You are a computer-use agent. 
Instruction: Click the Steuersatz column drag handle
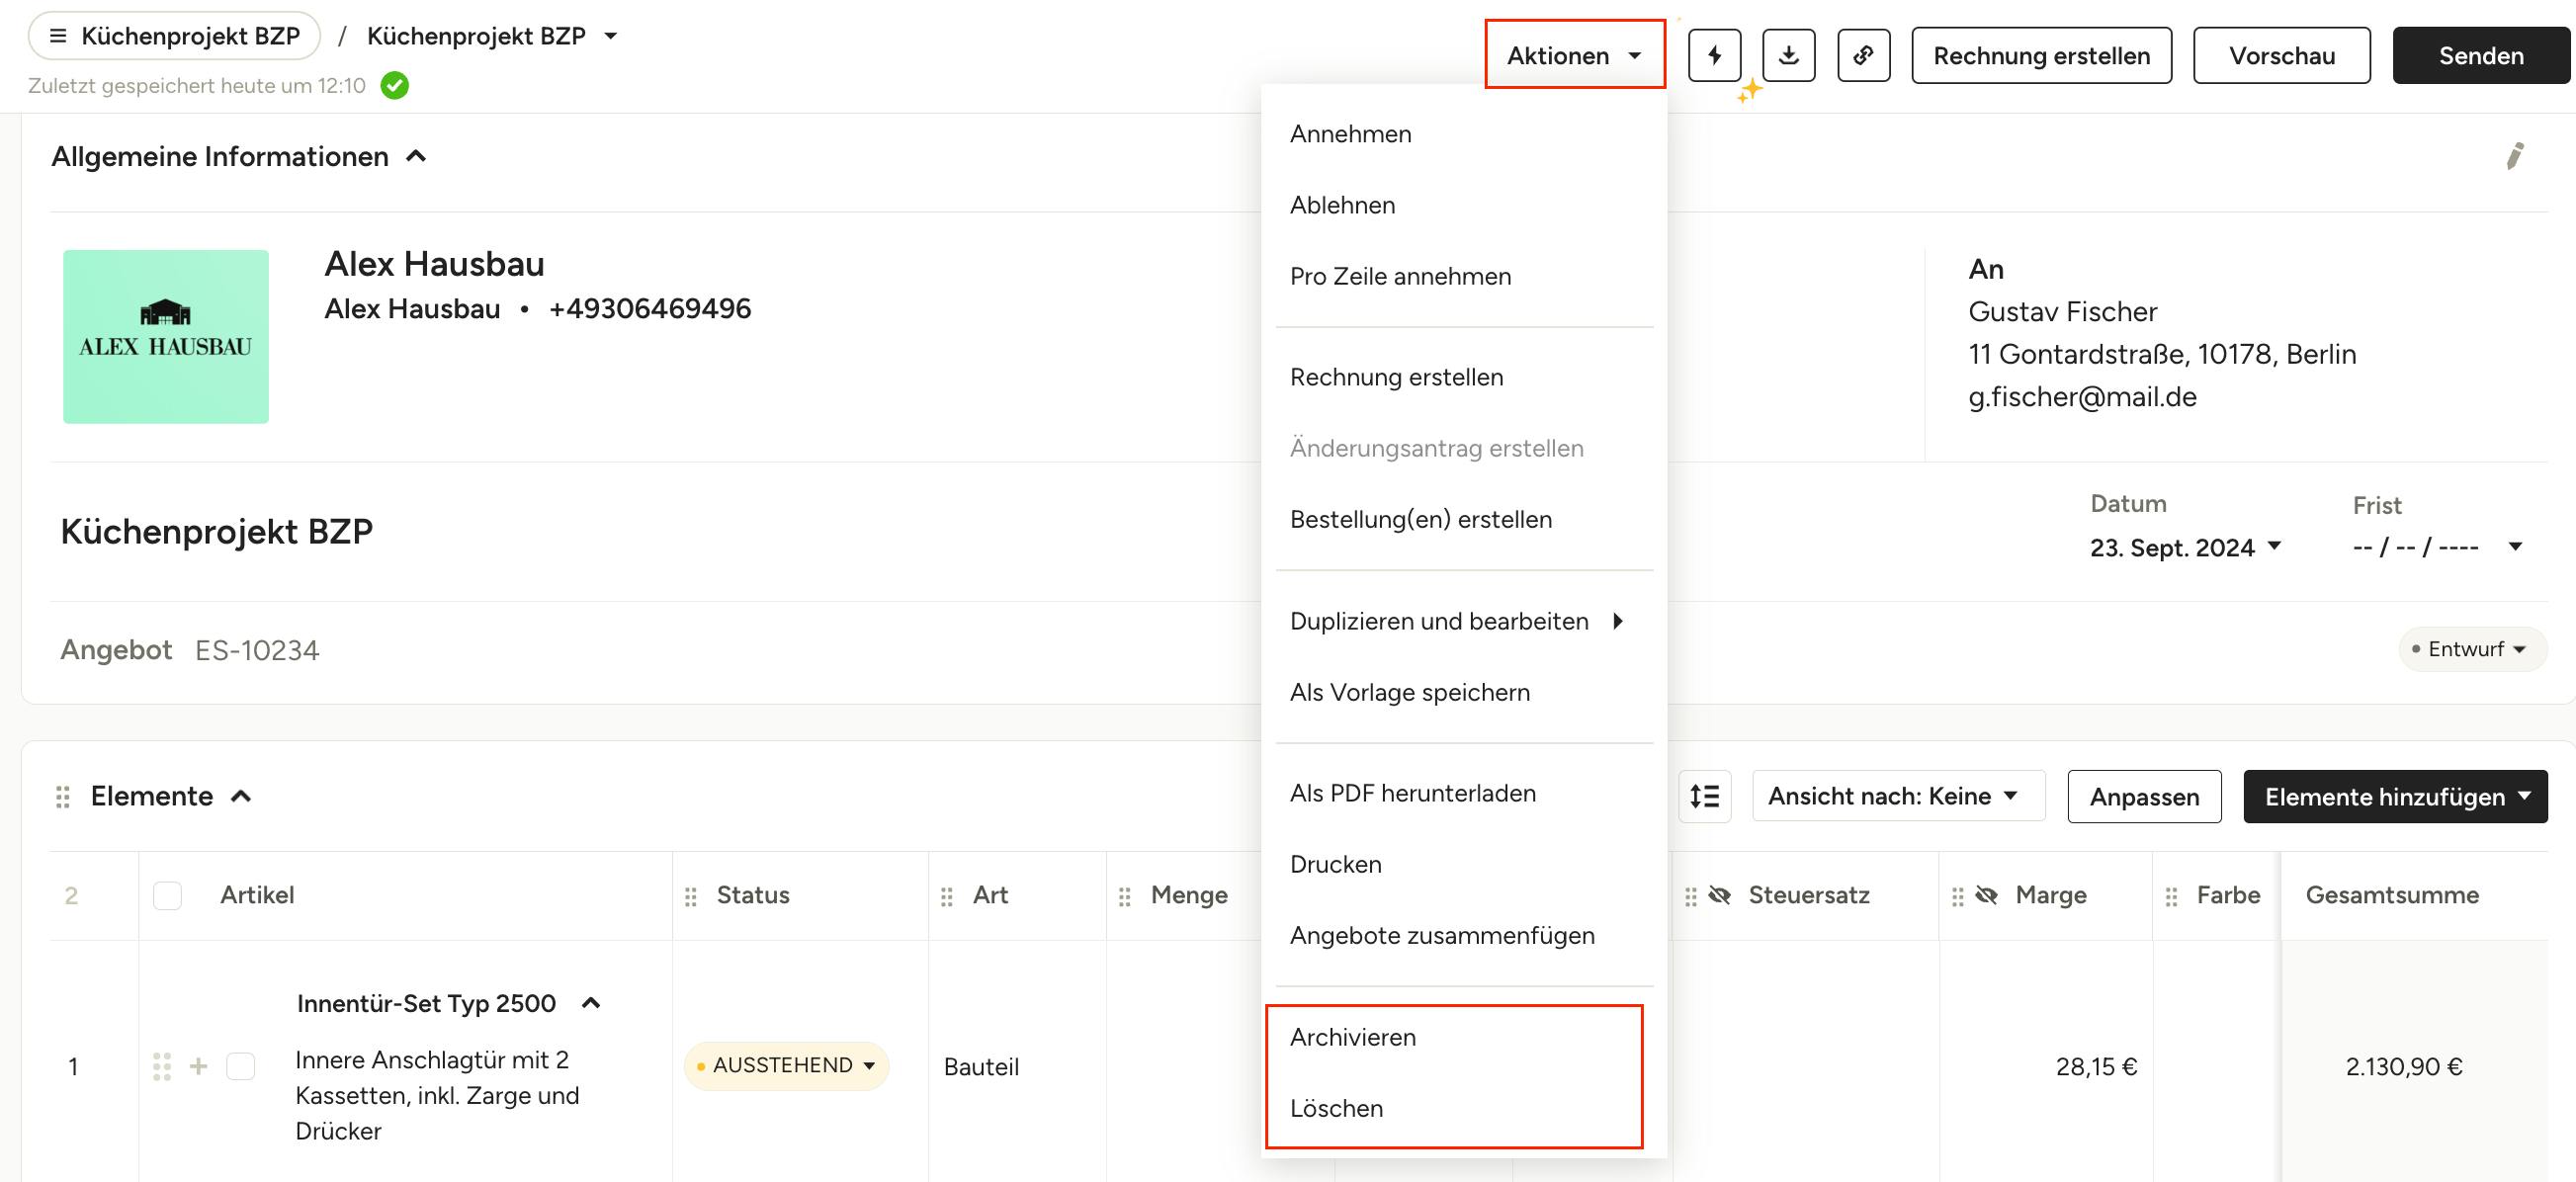coord(1690,896)
